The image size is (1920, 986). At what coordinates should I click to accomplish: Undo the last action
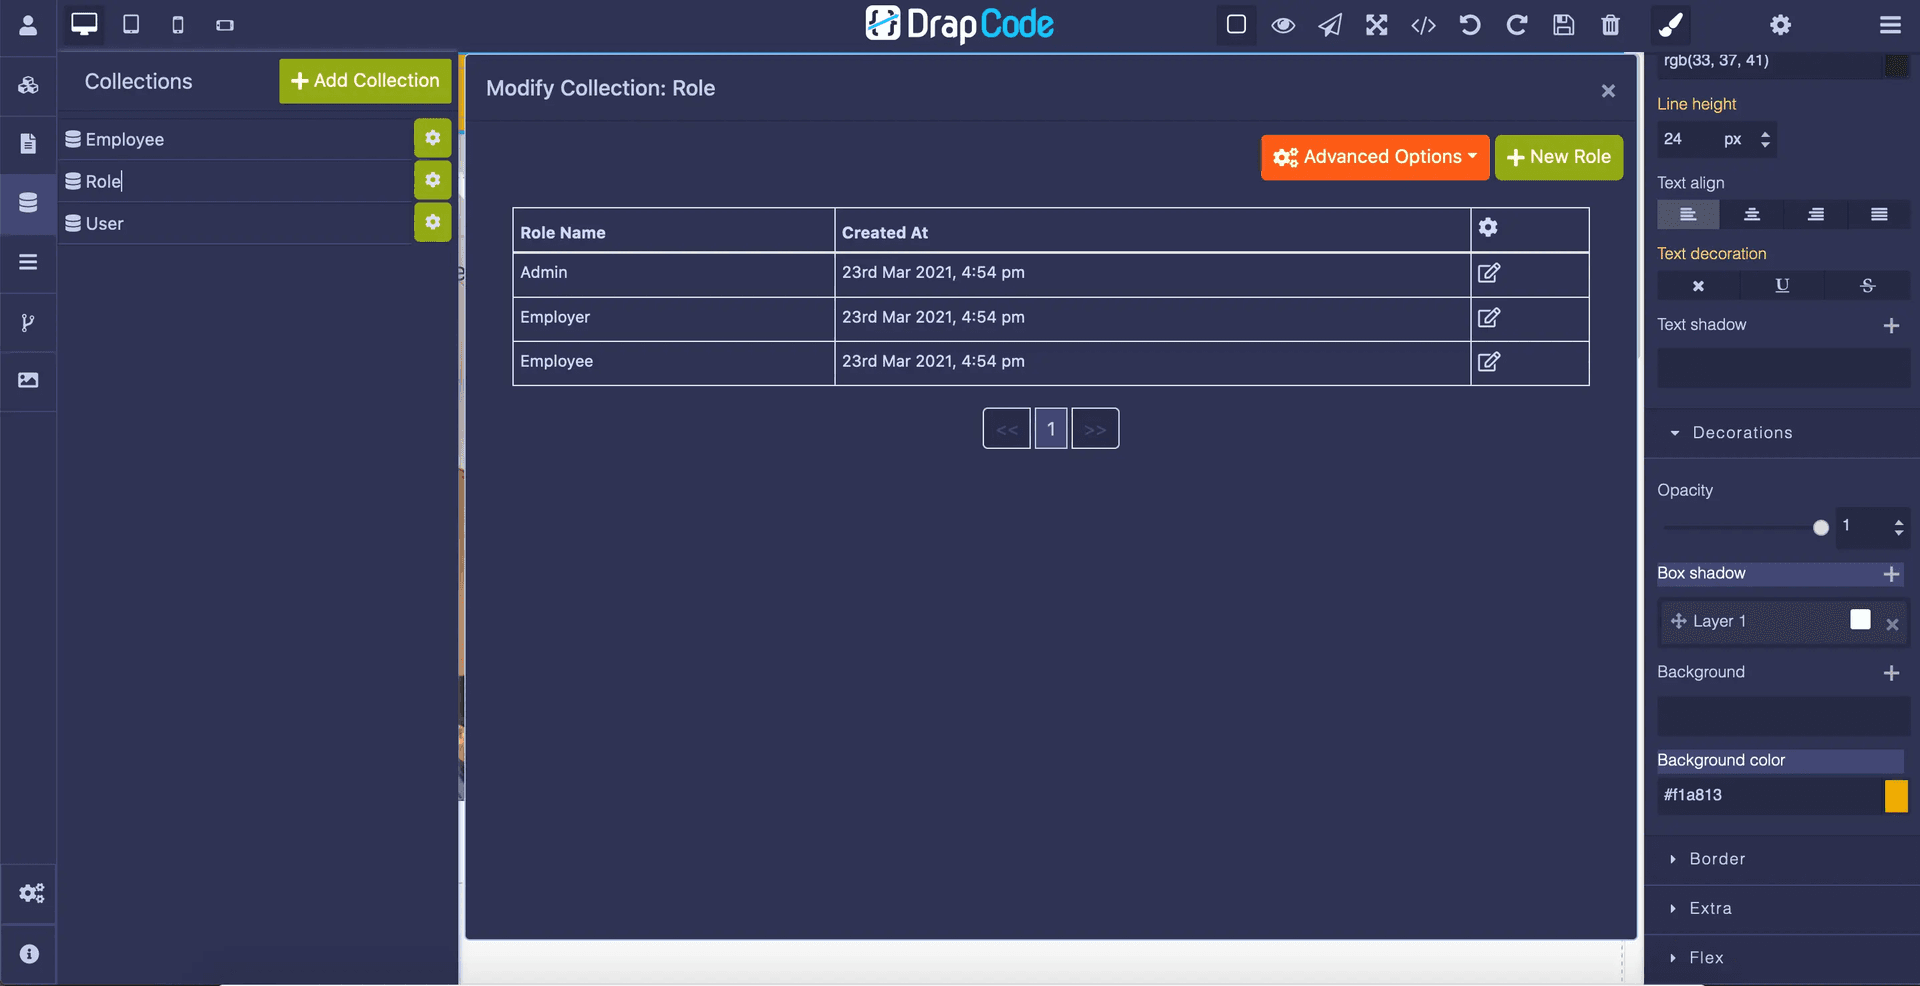(x=1469, y=25)
